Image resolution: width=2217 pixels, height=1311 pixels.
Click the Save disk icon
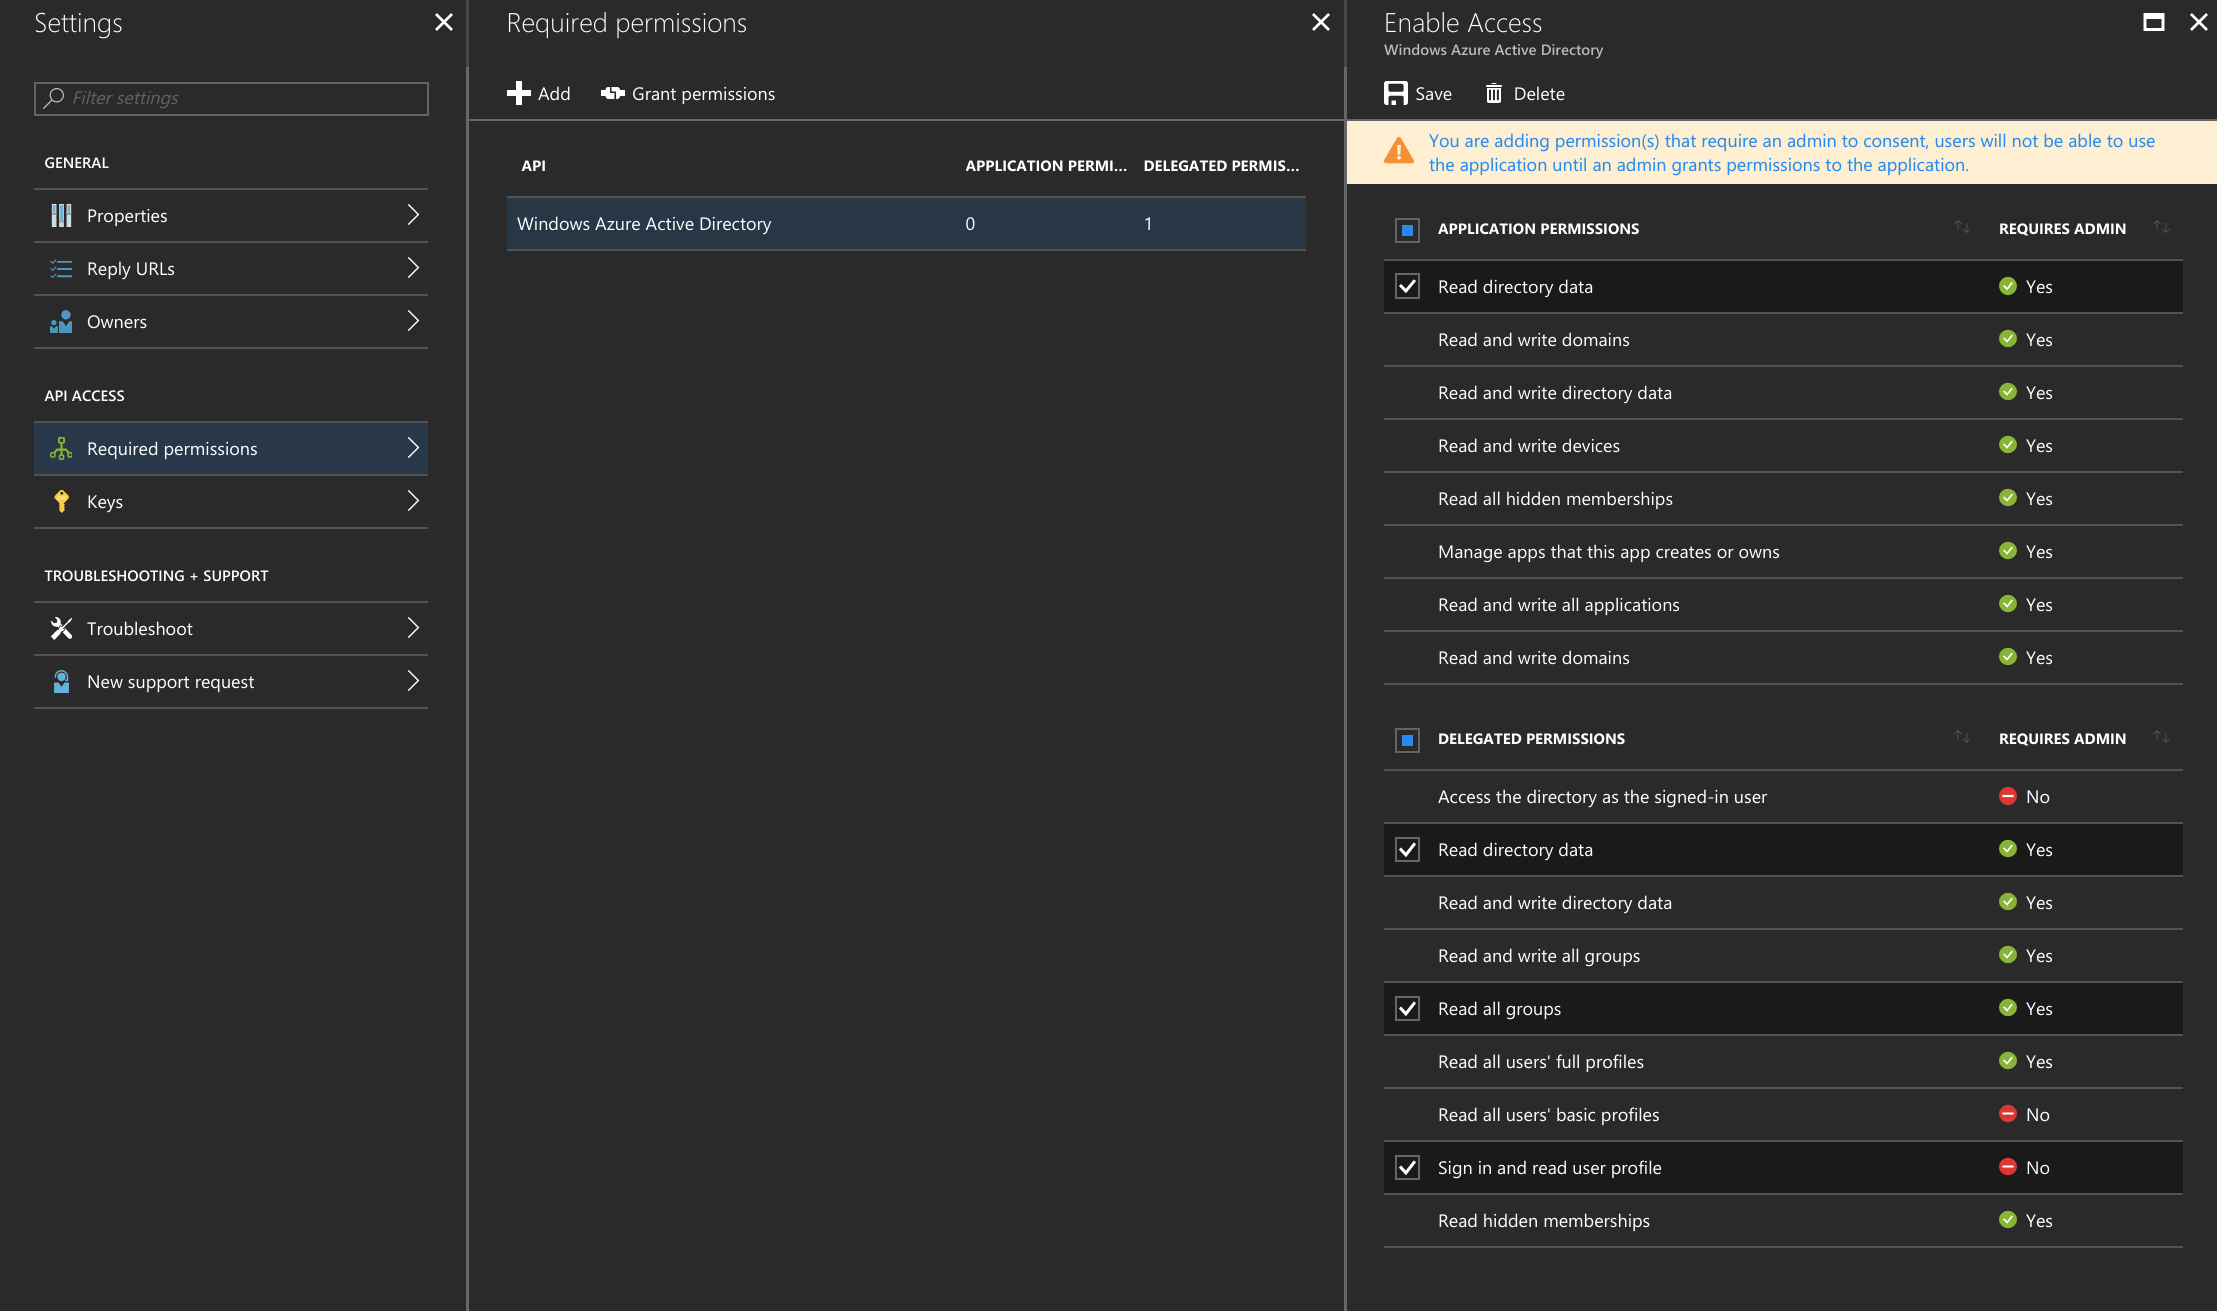pyautogui.click(x=1395, y=93)
